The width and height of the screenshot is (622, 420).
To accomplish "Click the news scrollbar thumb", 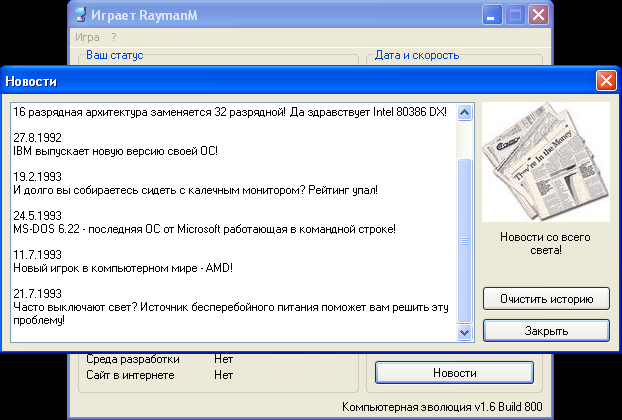I will (x=464, y=241).
